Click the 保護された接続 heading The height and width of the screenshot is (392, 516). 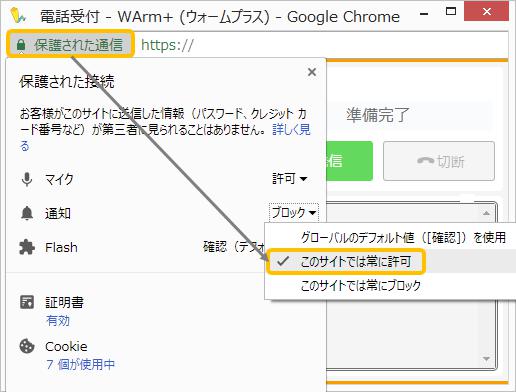click(x=67, y=81)
